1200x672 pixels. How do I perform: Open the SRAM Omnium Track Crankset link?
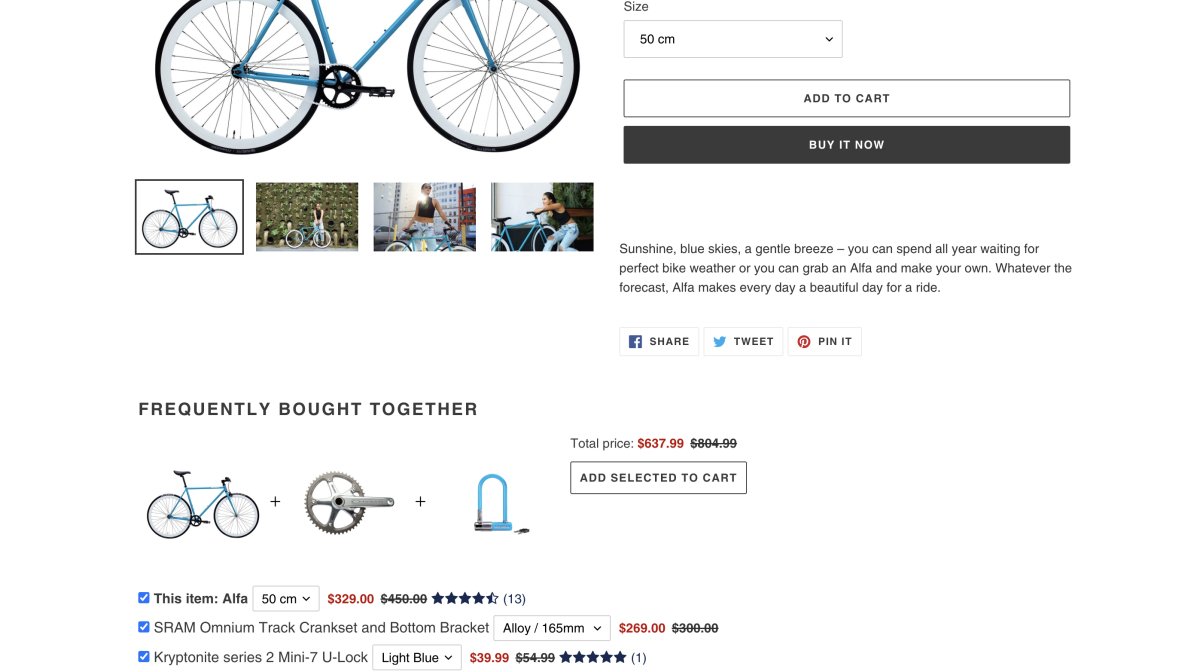click(x=321, y=628)
